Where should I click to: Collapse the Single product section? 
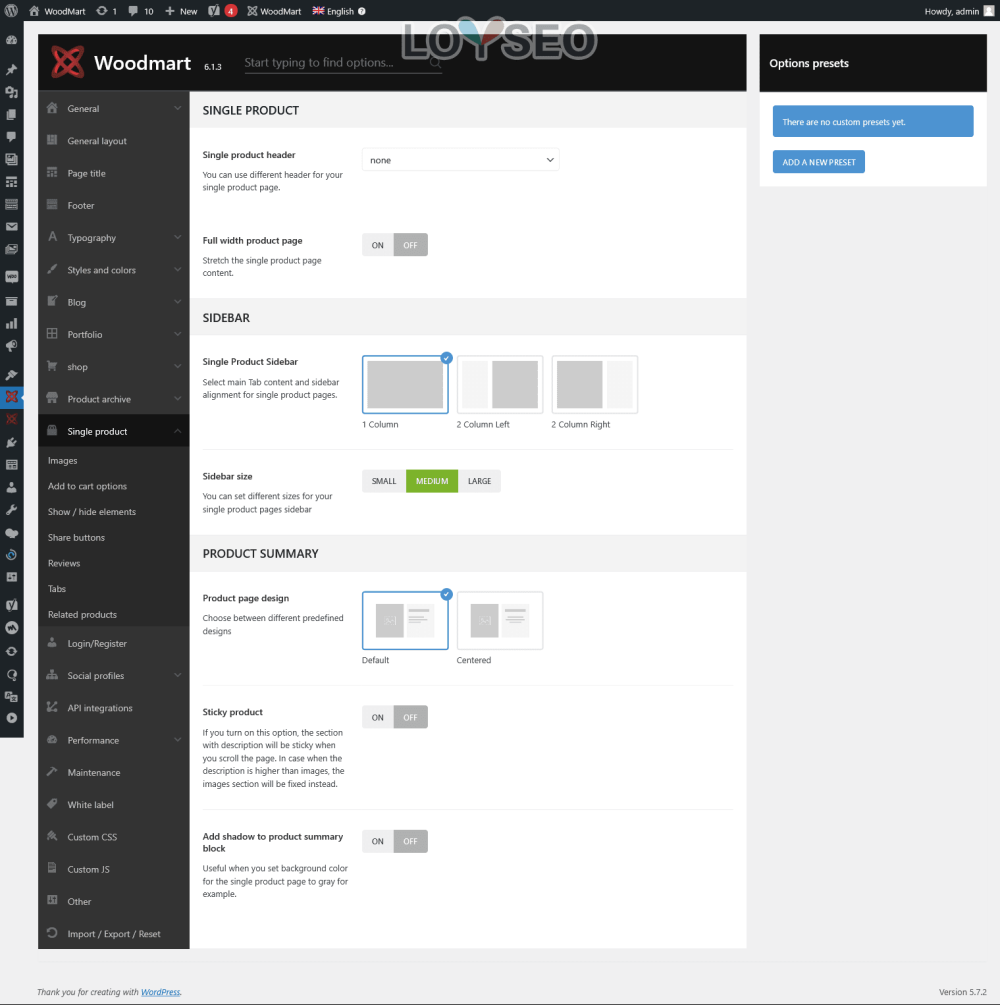point(113,431)
